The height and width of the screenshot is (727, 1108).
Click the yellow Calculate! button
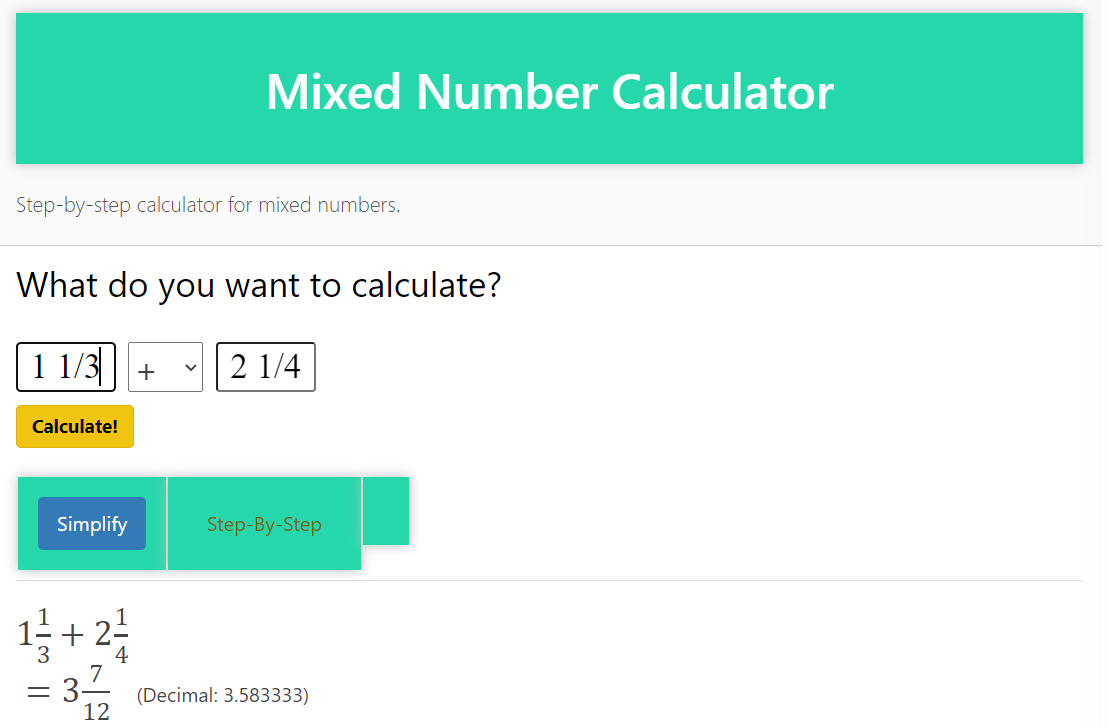click(75, 427)
